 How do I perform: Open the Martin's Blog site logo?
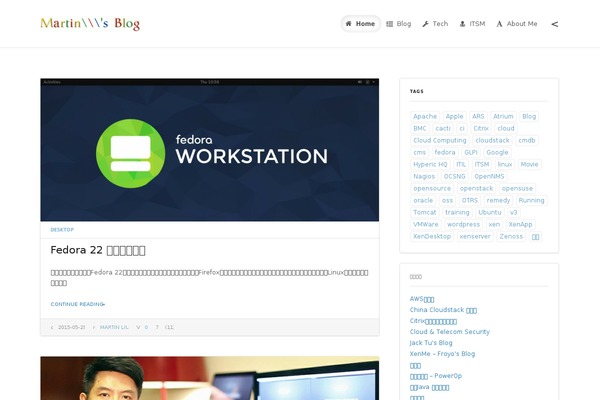[x=90, y=23]
